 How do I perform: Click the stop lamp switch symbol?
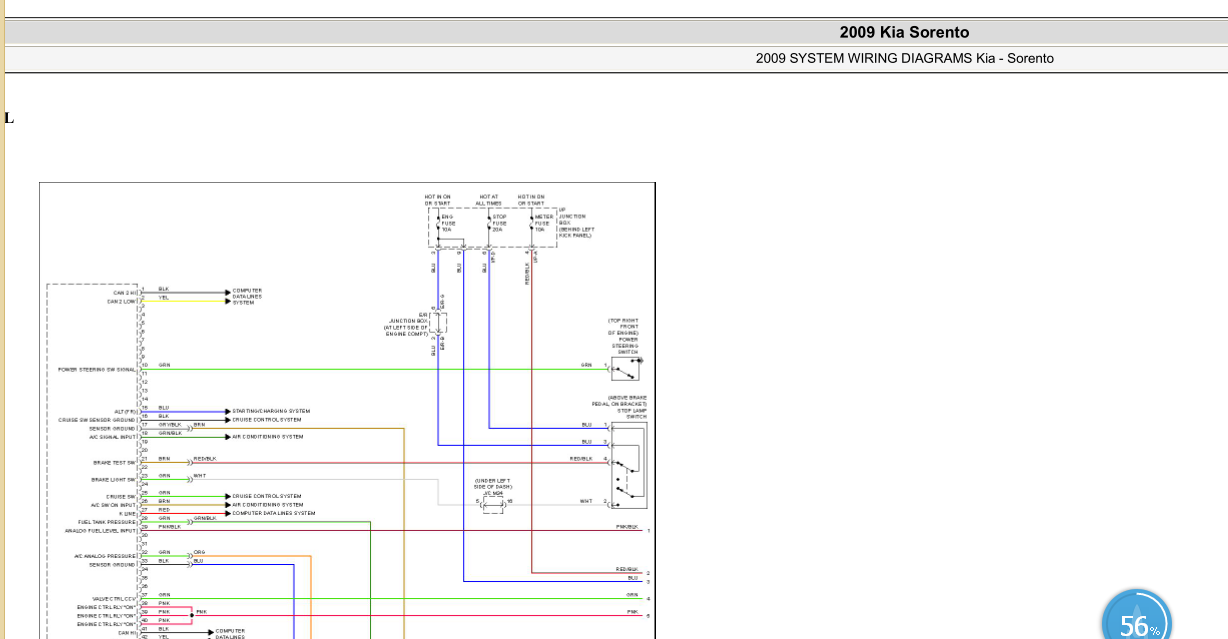[x=629, y=463]
